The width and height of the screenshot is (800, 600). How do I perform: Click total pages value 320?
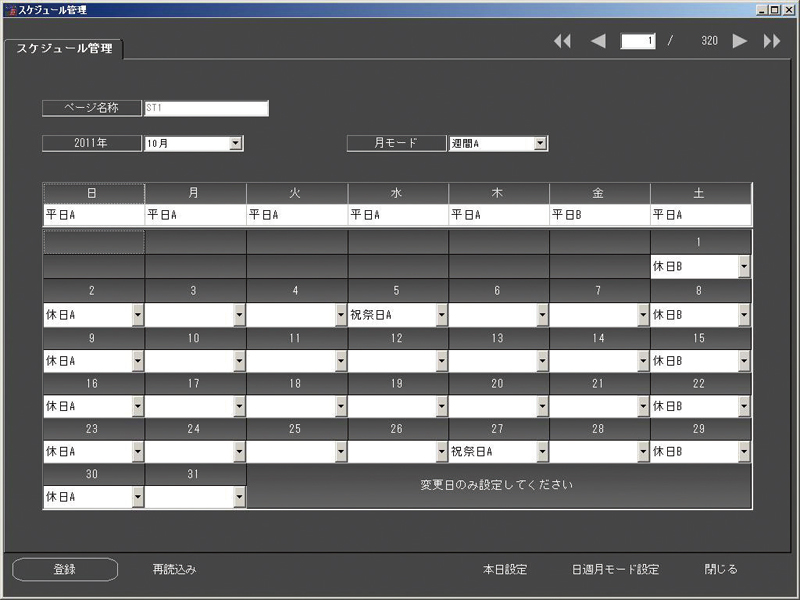coord(709,41)
